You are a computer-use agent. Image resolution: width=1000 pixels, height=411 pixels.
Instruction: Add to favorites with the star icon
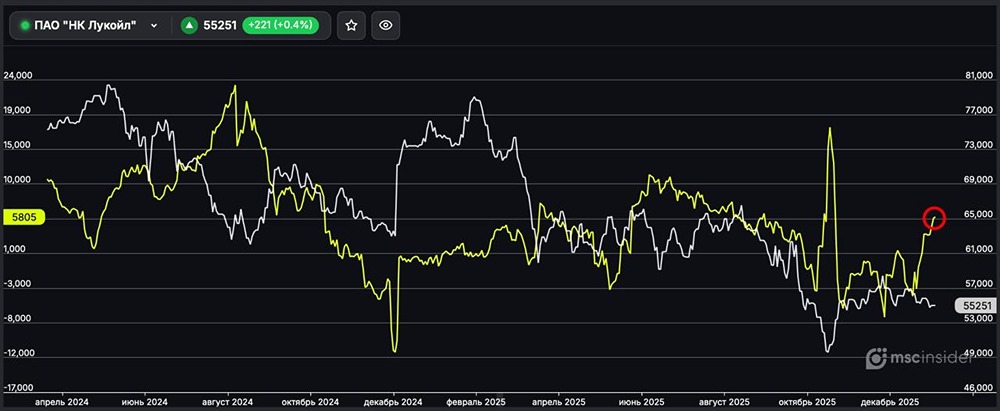tap(351, 26)
